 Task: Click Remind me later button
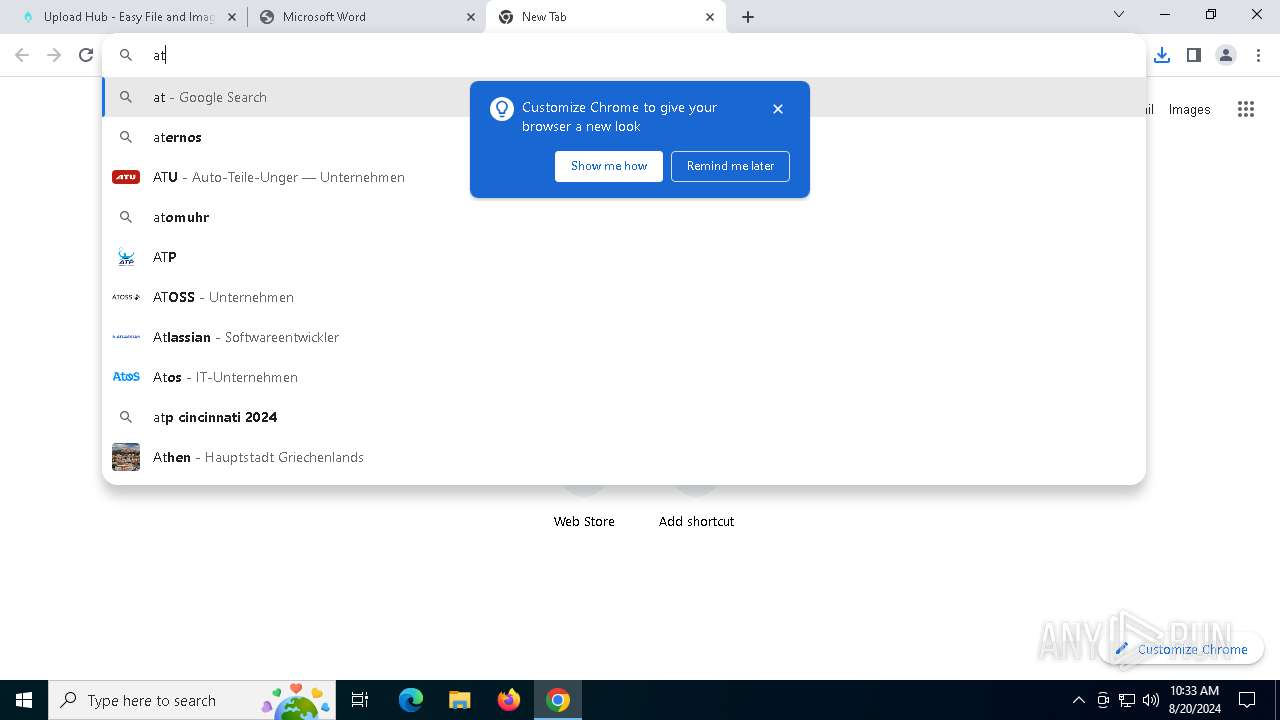730,166
